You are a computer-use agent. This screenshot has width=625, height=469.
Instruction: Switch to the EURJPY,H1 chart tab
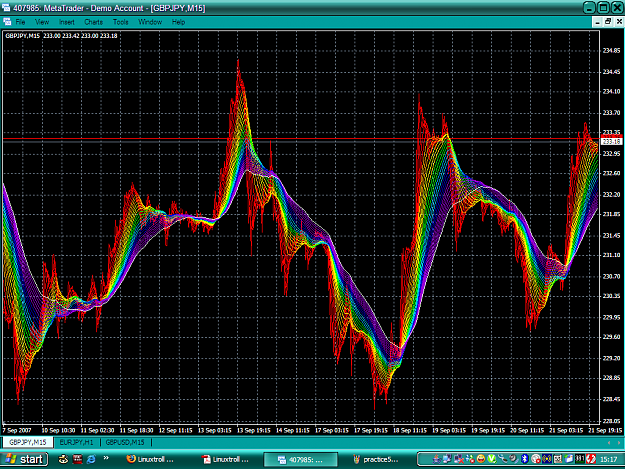[x=76, y=442]
